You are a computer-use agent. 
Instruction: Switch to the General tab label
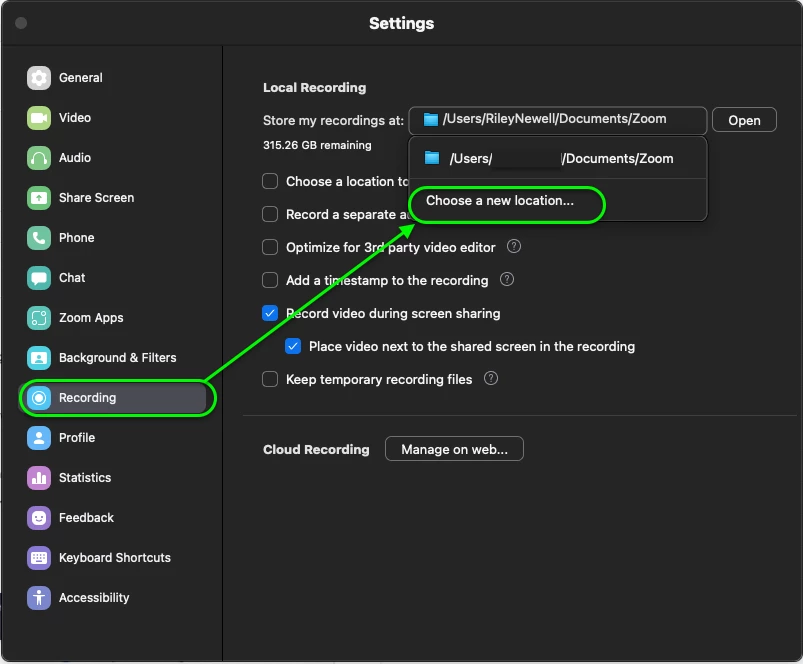[80, 78]
